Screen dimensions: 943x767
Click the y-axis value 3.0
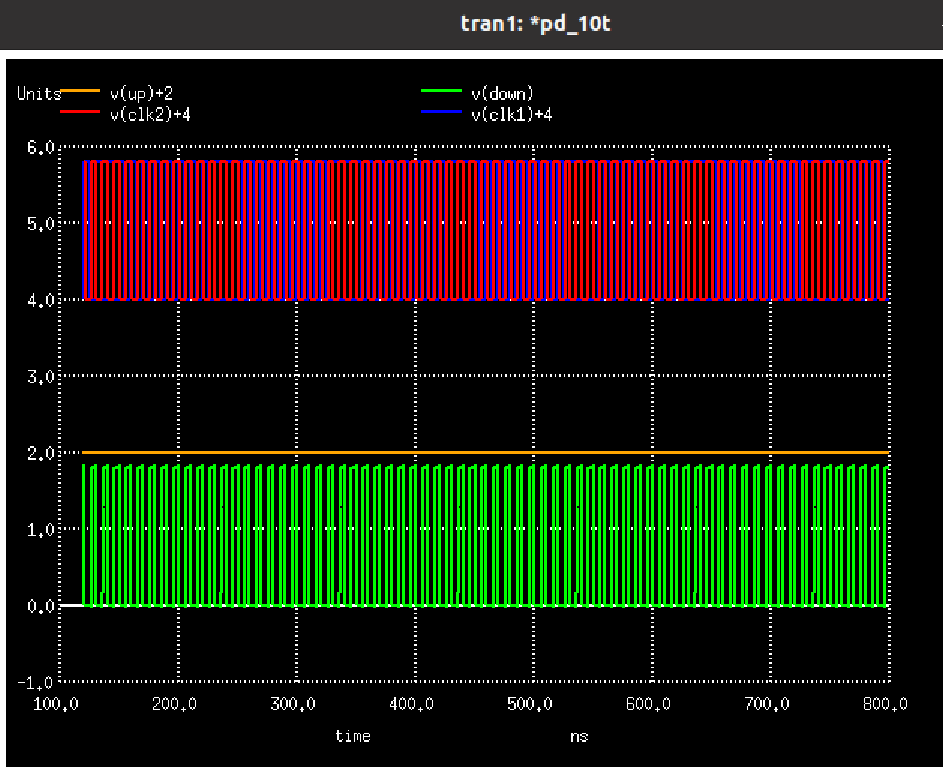41,377
